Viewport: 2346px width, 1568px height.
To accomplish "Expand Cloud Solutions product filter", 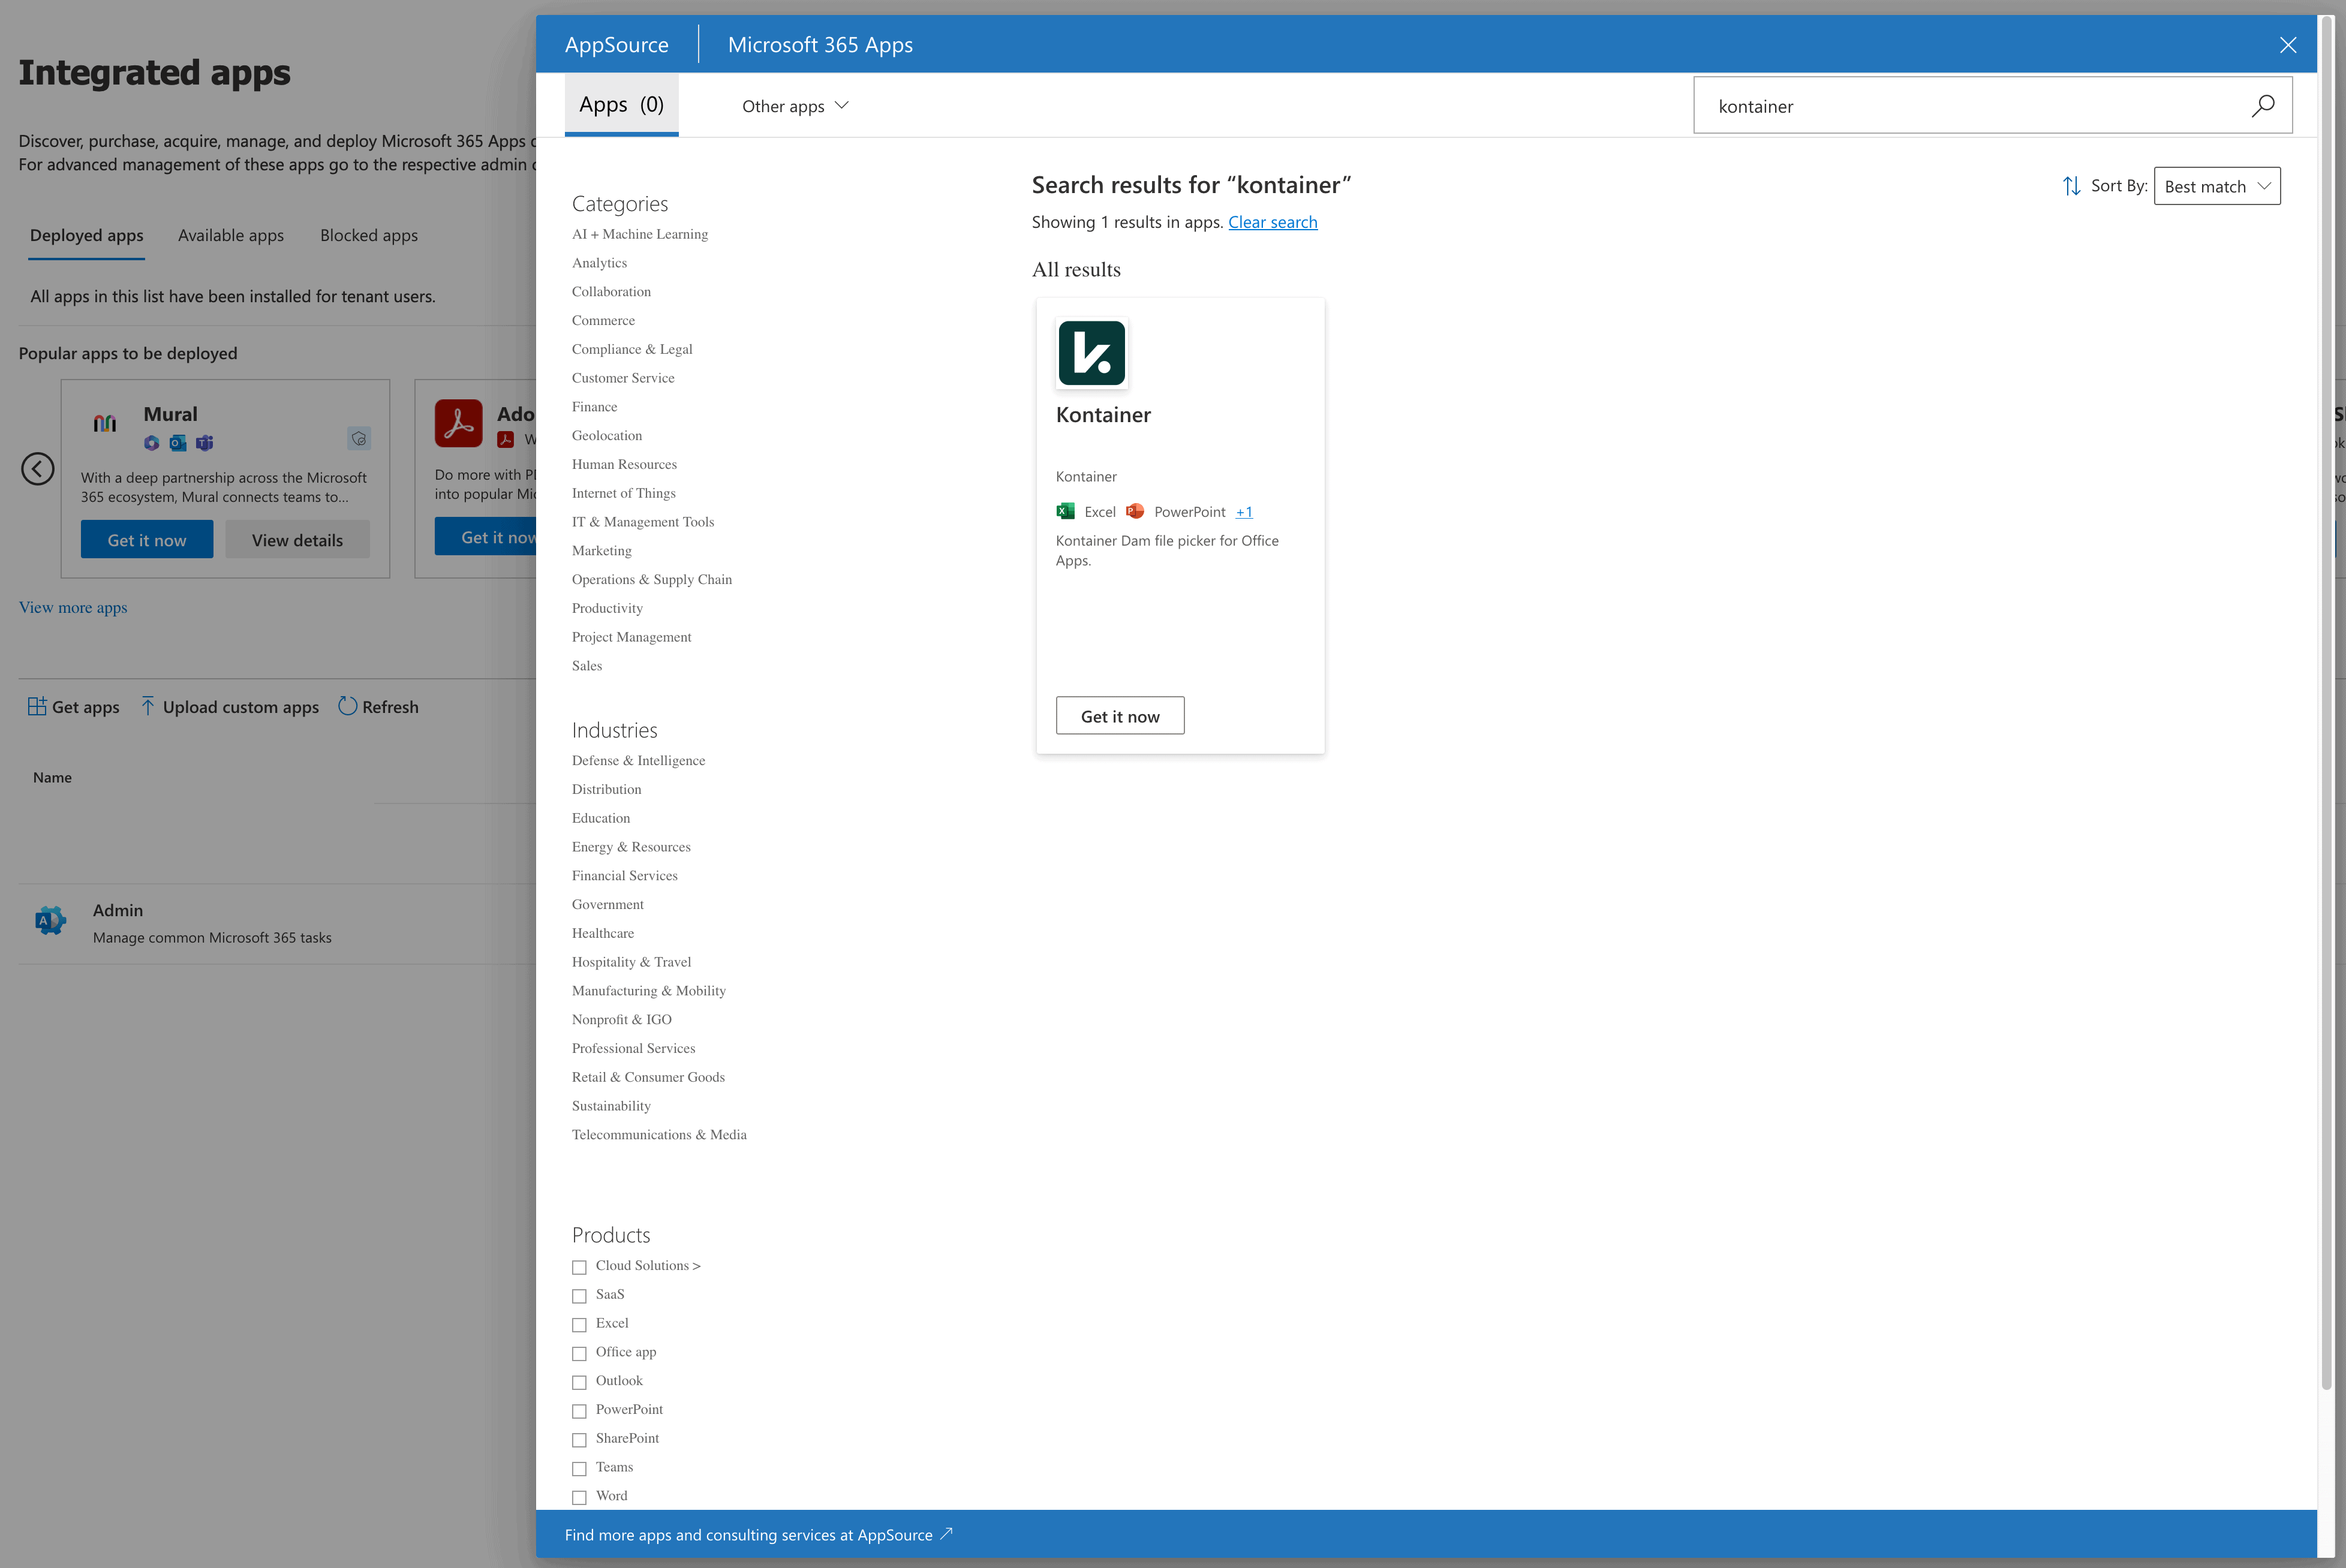I will click(647, 1265).
